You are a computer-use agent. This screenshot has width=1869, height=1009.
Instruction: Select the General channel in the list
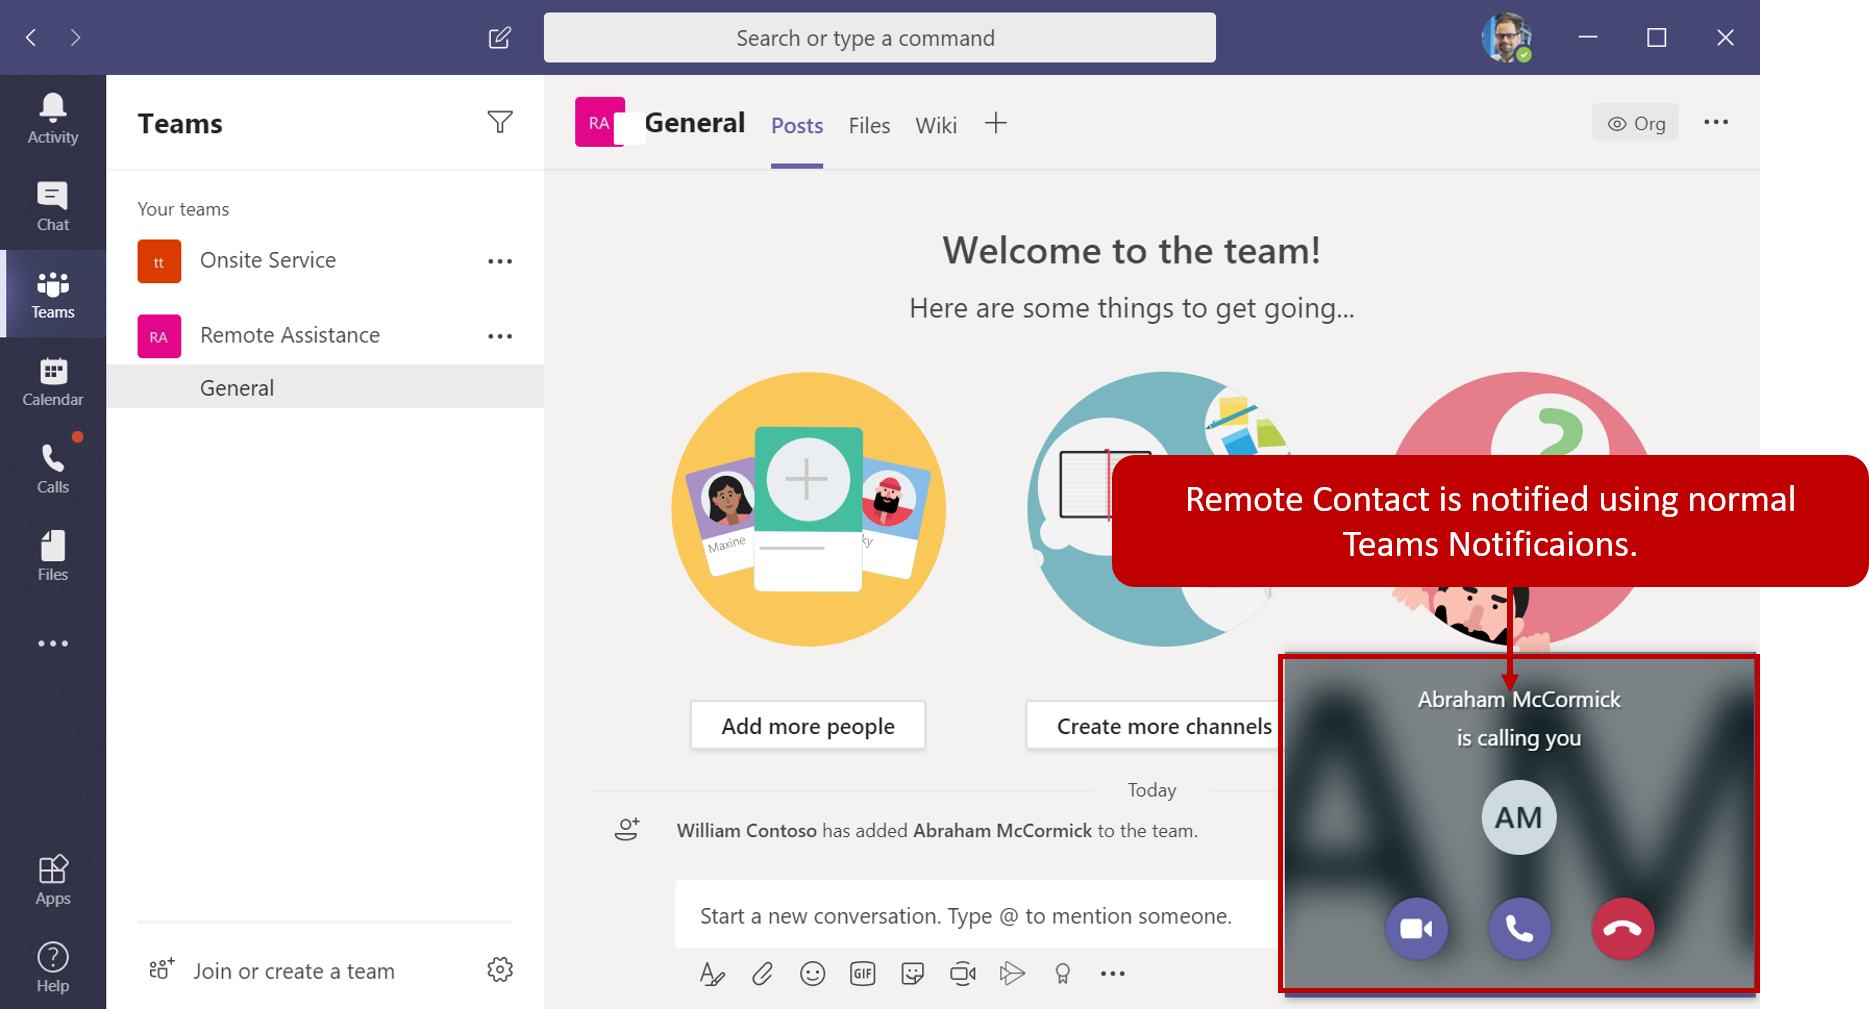[325, 387]
